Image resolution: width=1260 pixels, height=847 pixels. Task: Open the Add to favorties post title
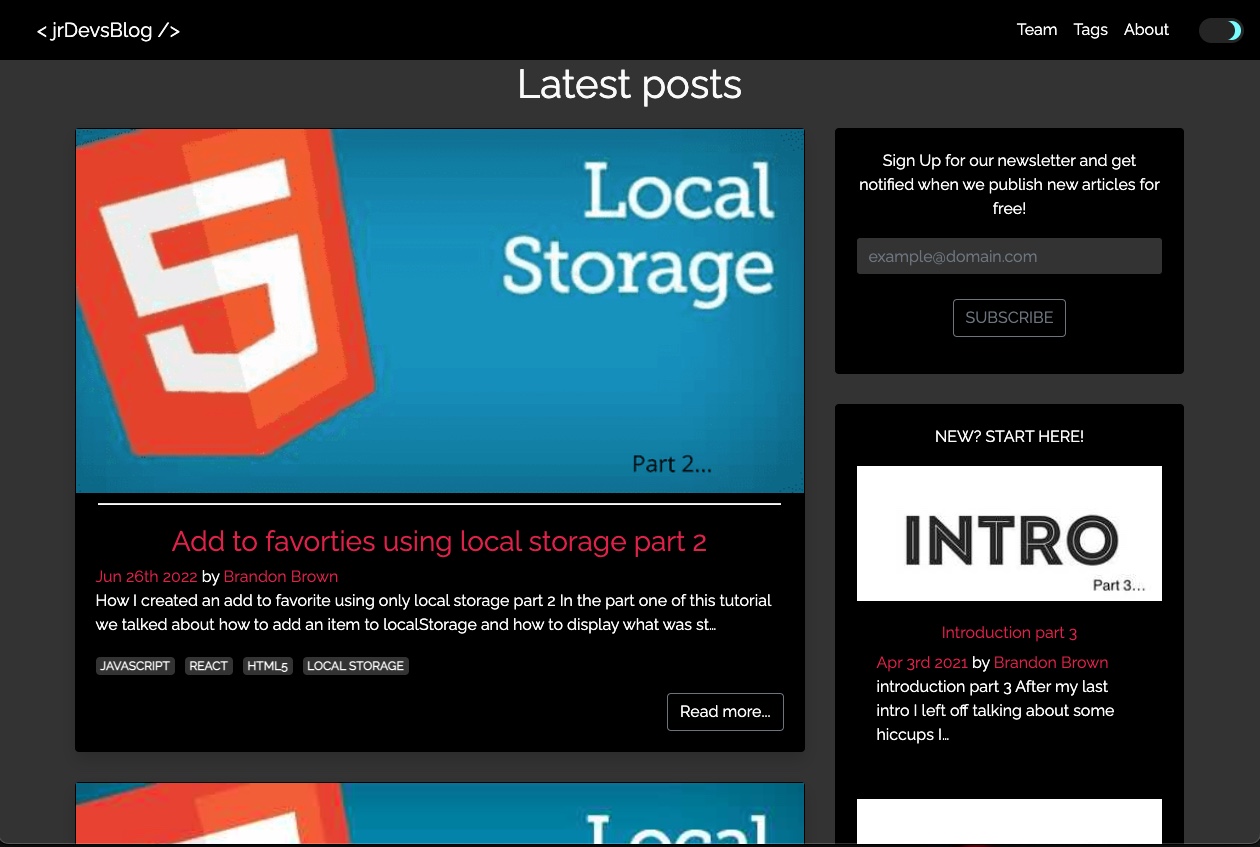coord(439,541)
